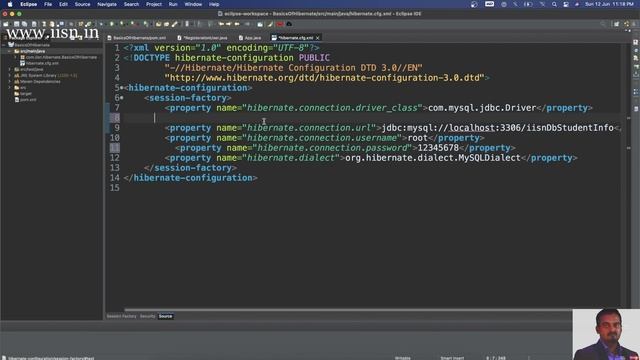Click the Apple menu logo
Screen dimensions: 640x360
pos(9,4)
